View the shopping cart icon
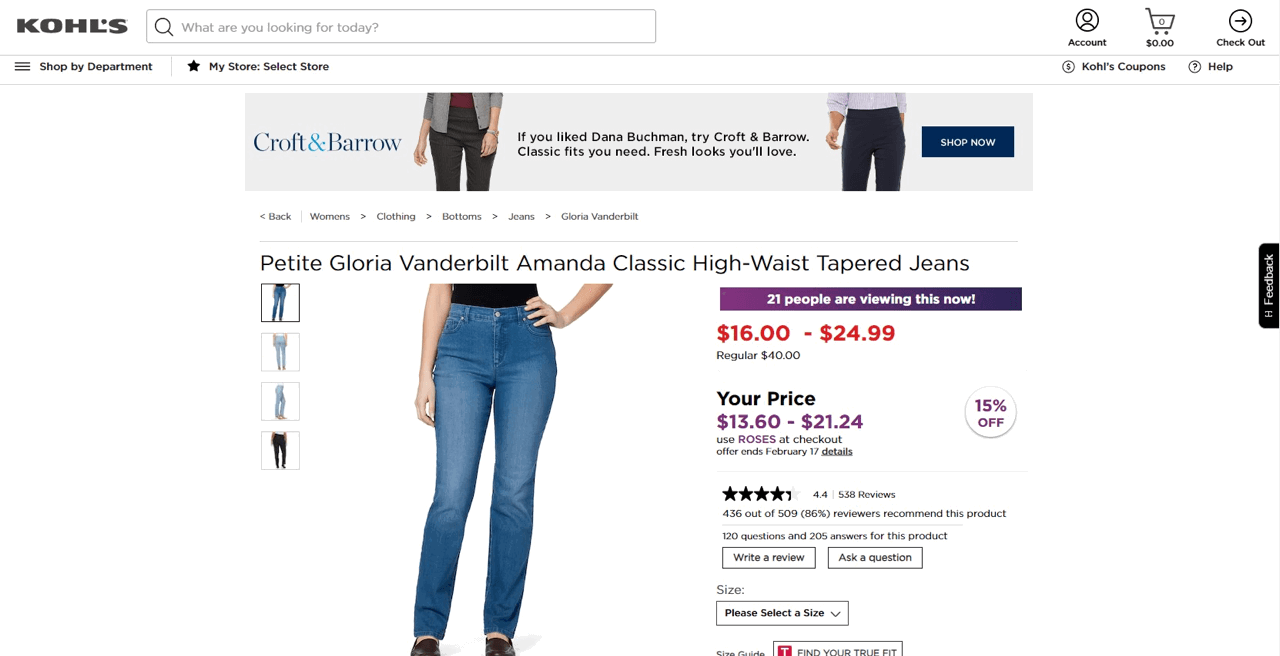The height and width of the screenshot is (656, 1280). [x=1159, y=20]
